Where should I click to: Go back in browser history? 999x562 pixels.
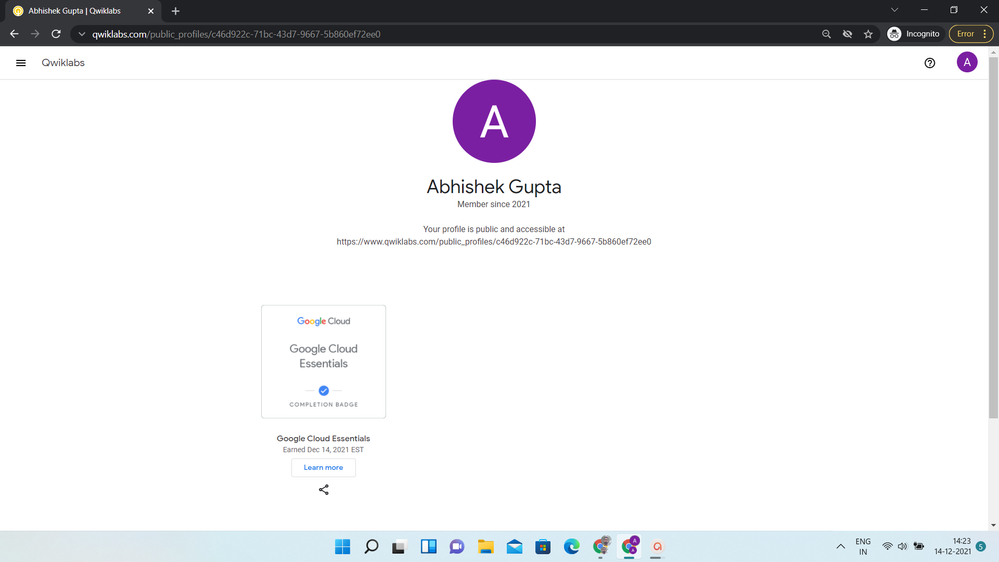[14, 34]
